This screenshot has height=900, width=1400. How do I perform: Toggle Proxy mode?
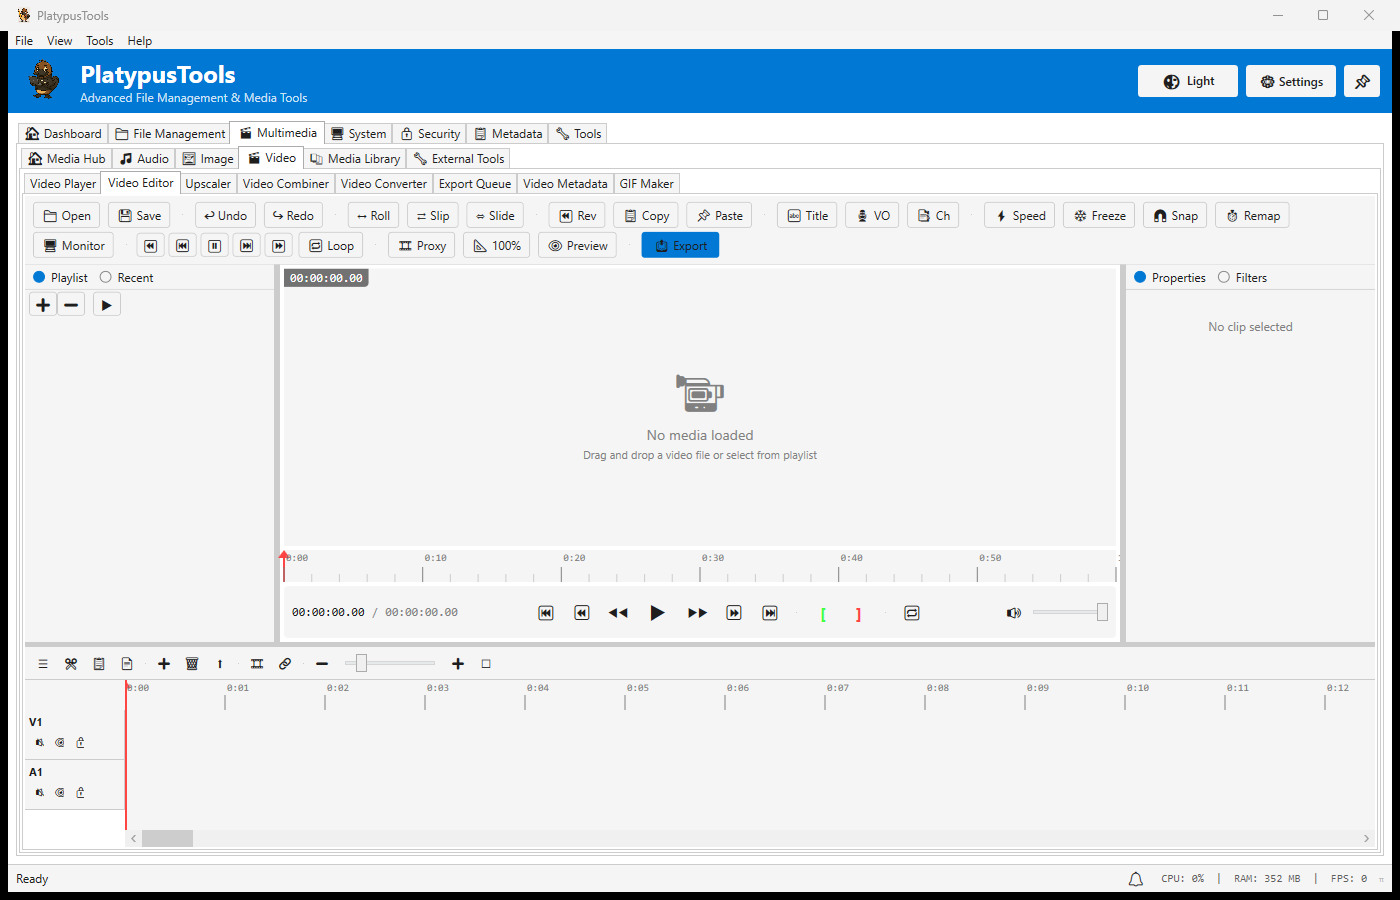[421, 245]
